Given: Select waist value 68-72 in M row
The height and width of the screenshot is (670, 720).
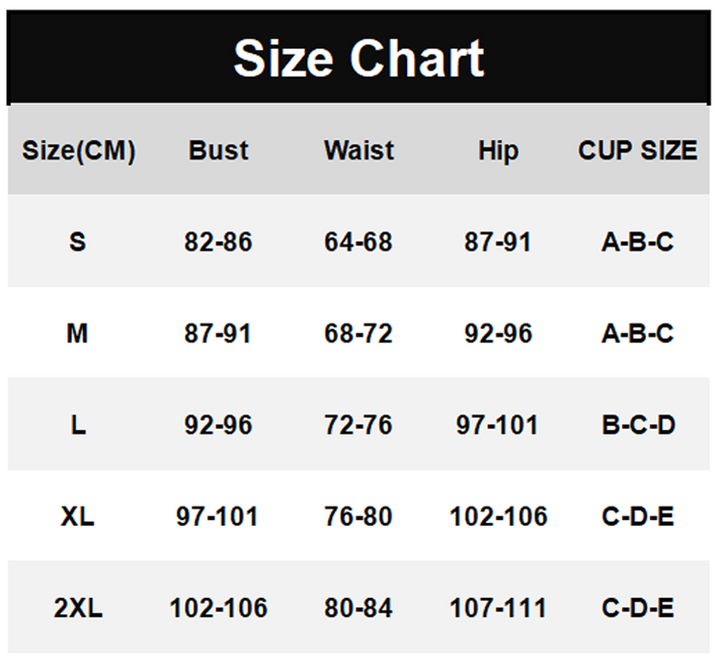Looking at the screenshot, I should (358, 333).
